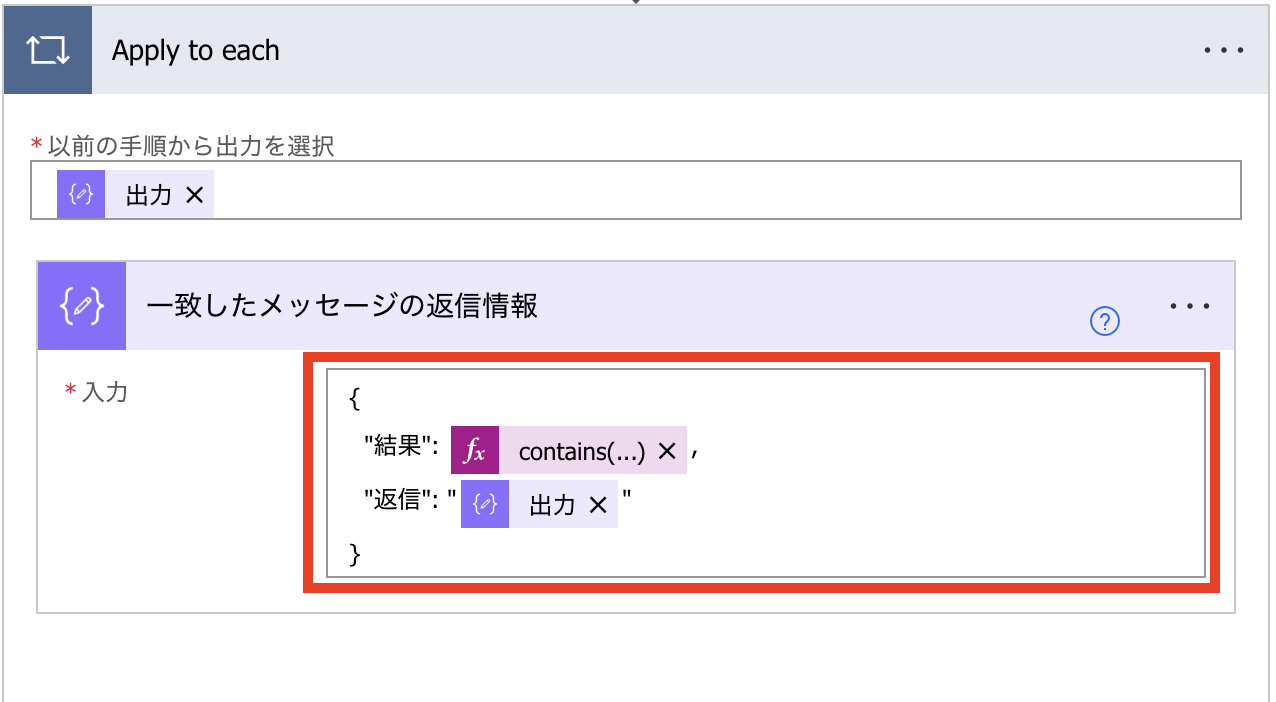This screenshot has height=702, width=1276.
Task: Remove the 出力 token from the loop input
Action: click(193, 194)
